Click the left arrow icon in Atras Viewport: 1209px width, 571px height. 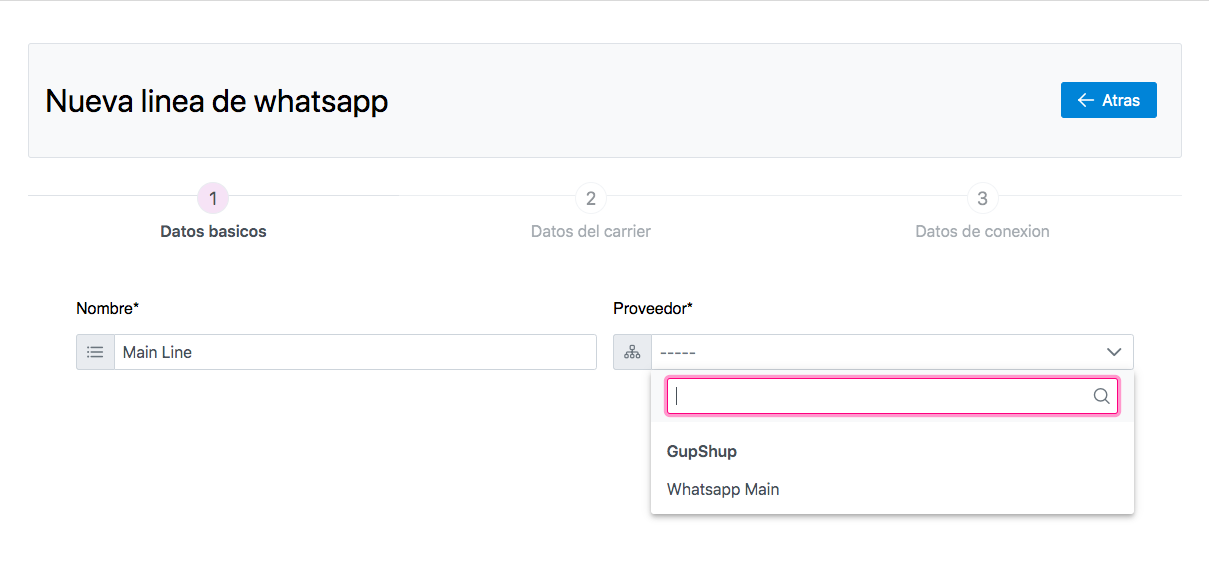point(1085,100)
